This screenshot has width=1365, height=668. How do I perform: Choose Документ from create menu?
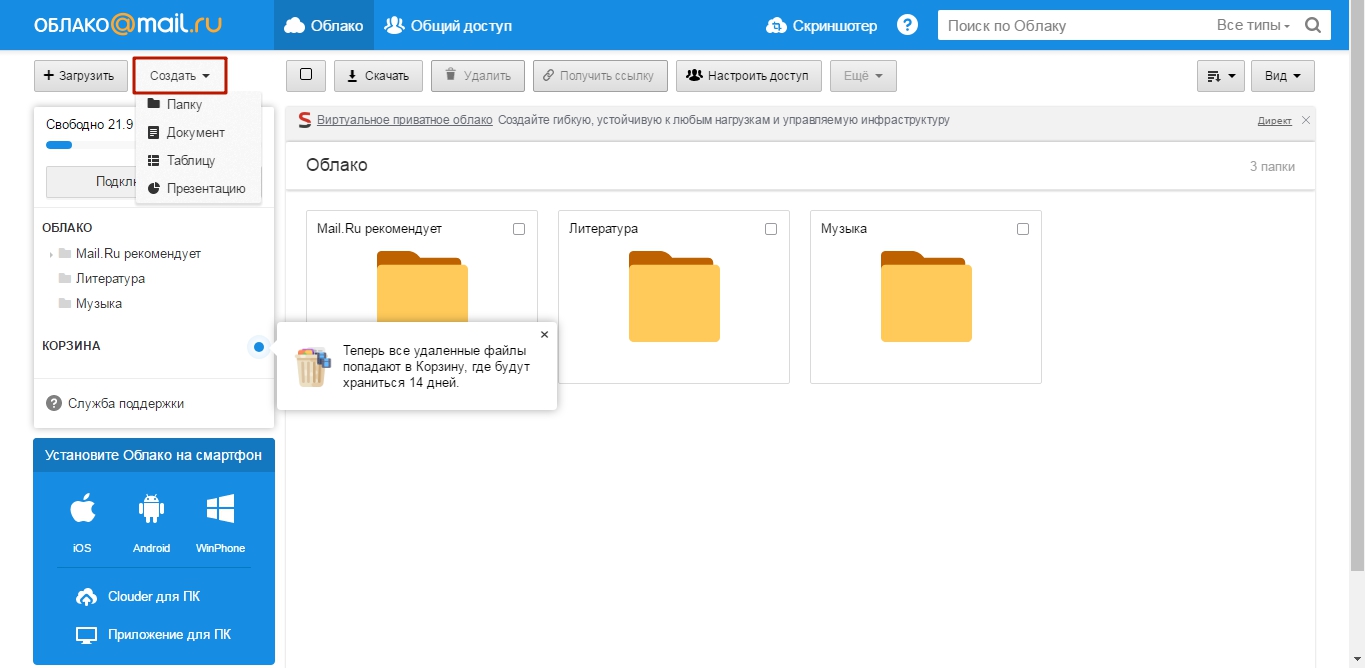pos(195,132)
